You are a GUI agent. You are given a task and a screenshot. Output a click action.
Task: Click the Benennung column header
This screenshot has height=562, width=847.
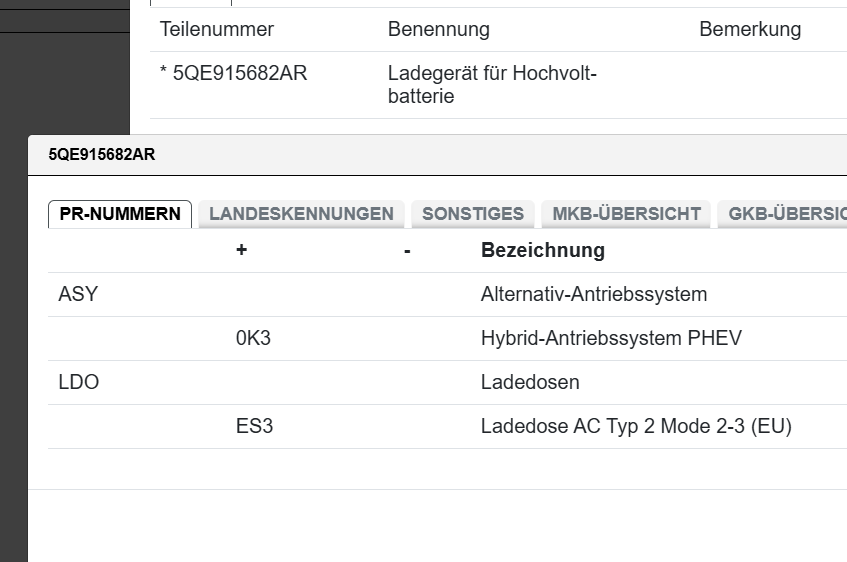pyautogui.click(x=439, y=30)
